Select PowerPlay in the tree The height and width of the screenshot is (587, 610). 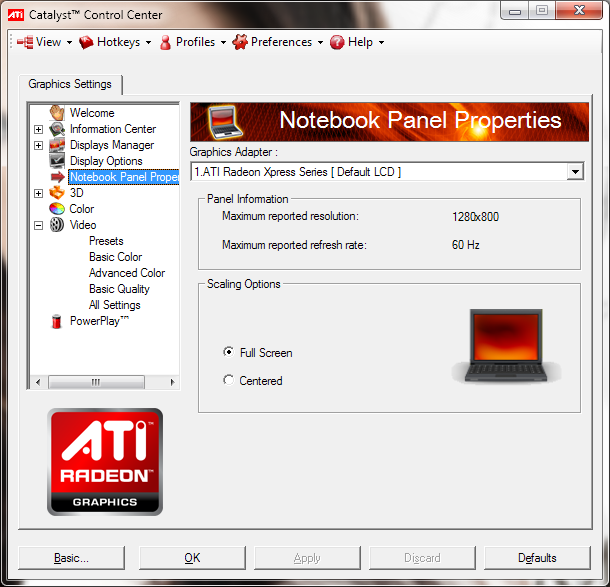point(99,321)
